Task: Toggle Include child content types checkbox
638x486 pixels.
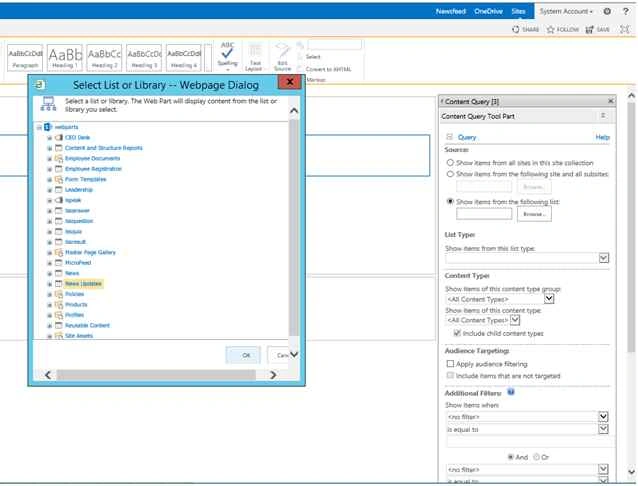Action: (x=457, y=333)
